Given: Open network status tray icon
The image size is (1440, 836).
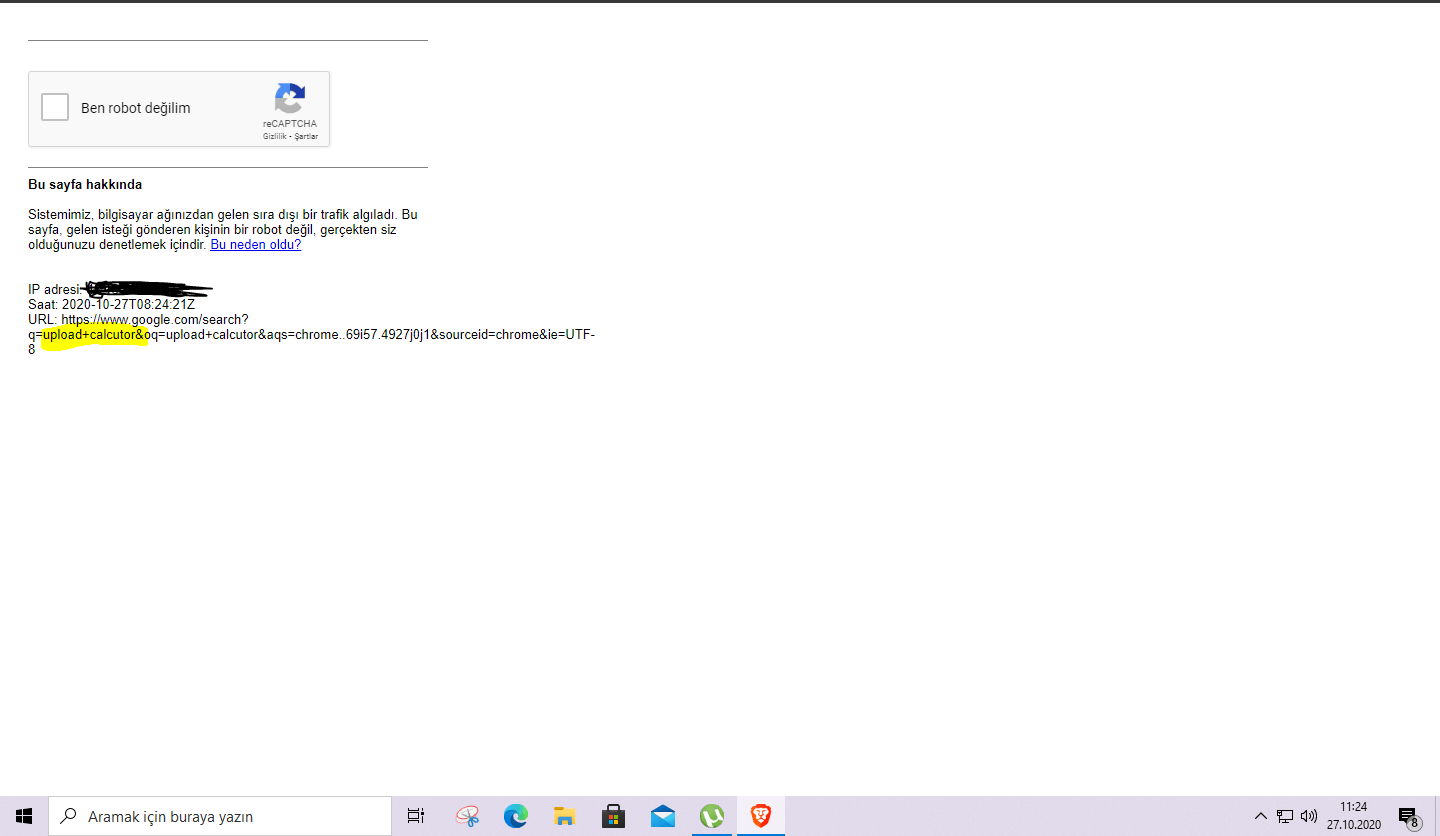Looking at the screenshot, I should (1285, 816).
